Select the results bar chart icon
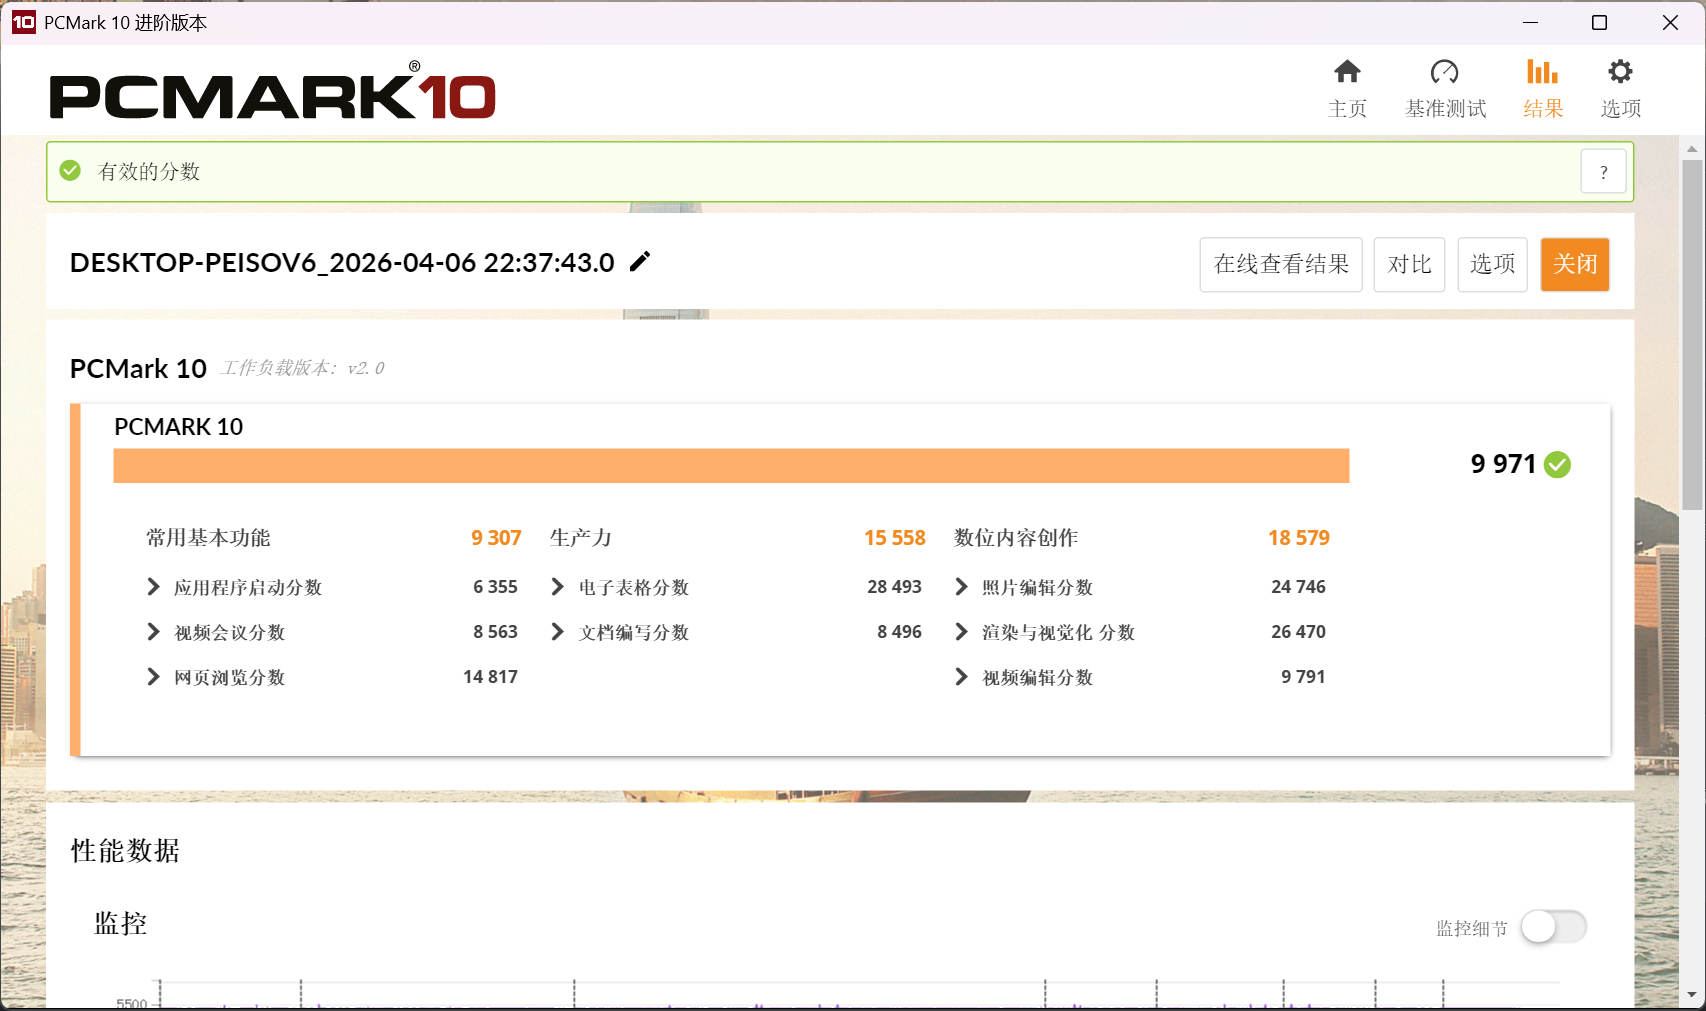Image resolution: width=1706 pixels, height=1011 pixels. [x=1542, y=71]
